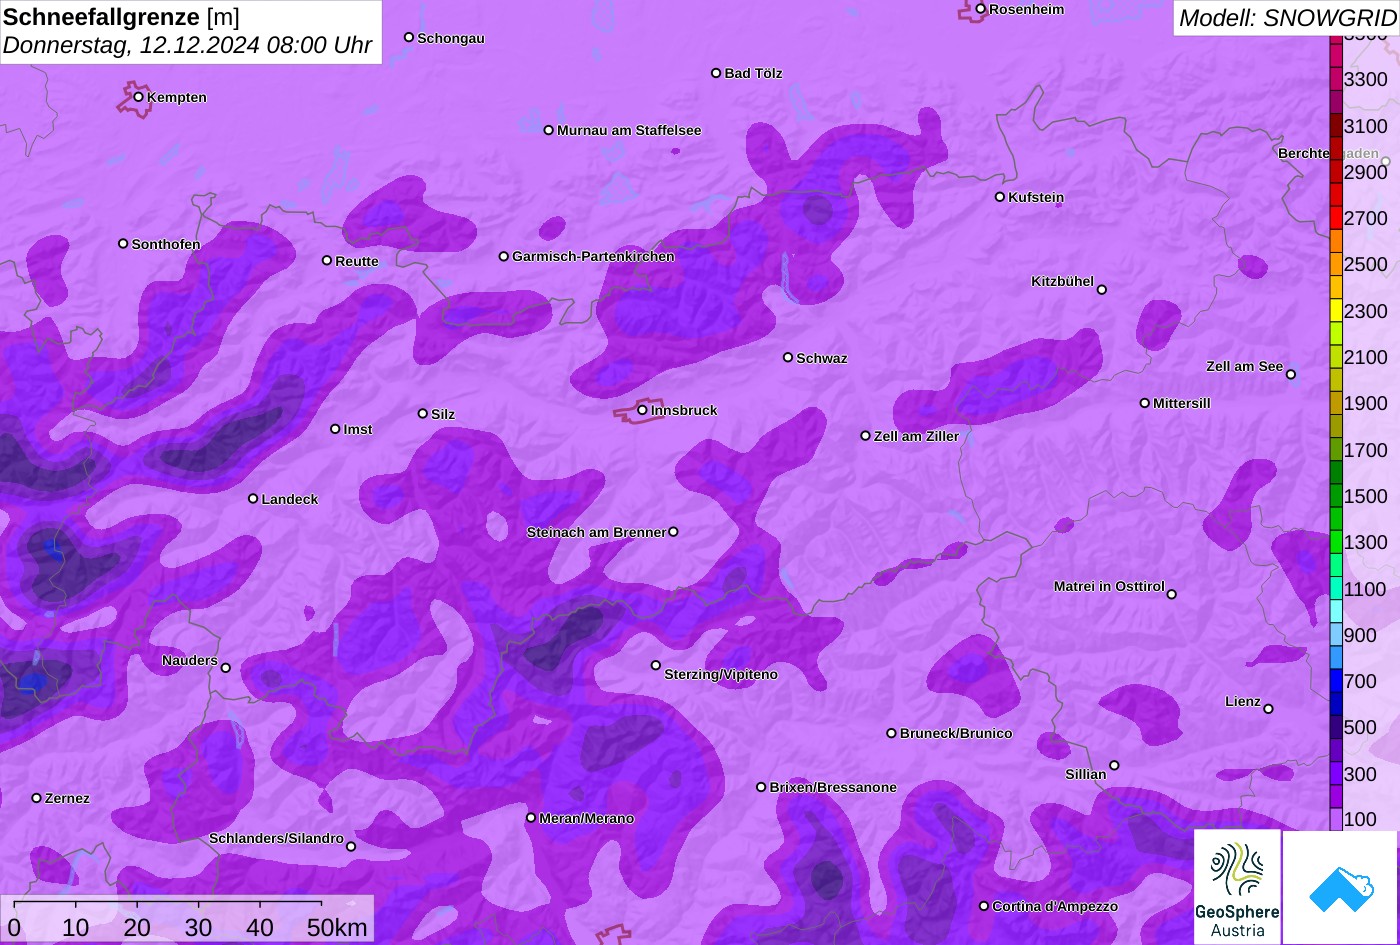Click the 'Schneefallgrenze [m]' map title
The height and width of the screenshot is (945, 1400).
[x=122, y=17]
